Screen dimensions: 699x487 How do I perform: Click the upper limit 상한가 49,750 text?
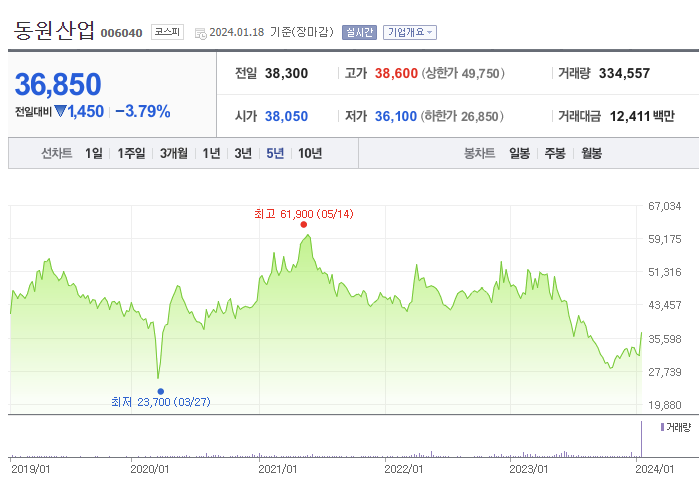tap(463, 73)
